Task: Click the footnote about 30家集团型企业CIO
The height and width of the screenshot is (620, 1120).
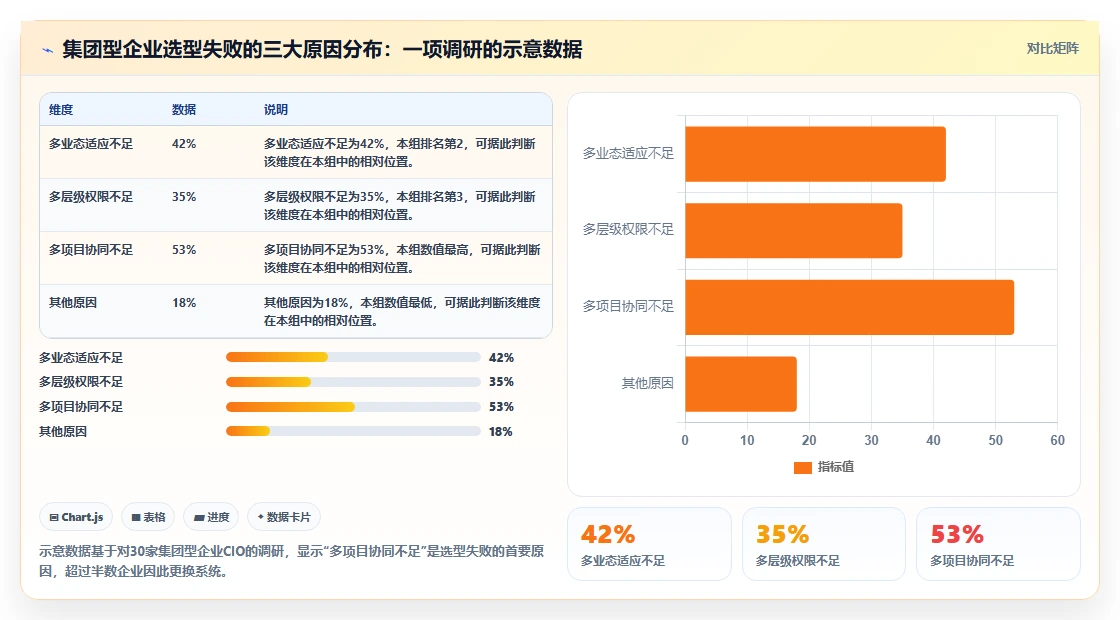Action: (291, 561)
